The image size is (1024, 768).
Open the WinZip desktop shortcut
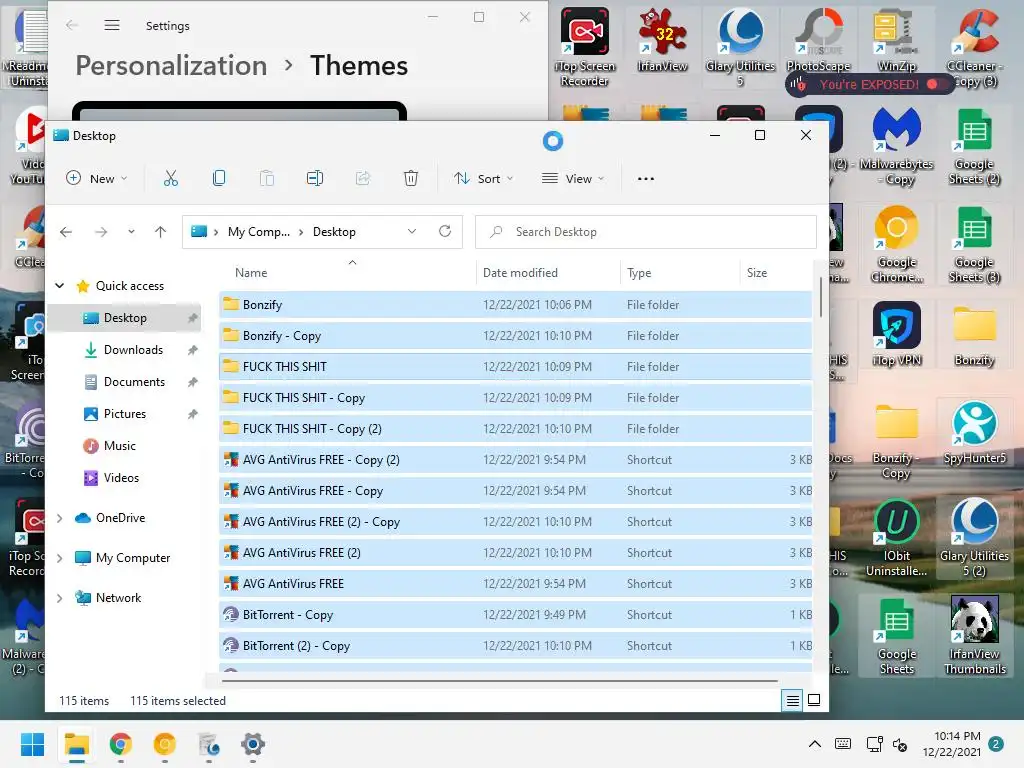(896, 40)
